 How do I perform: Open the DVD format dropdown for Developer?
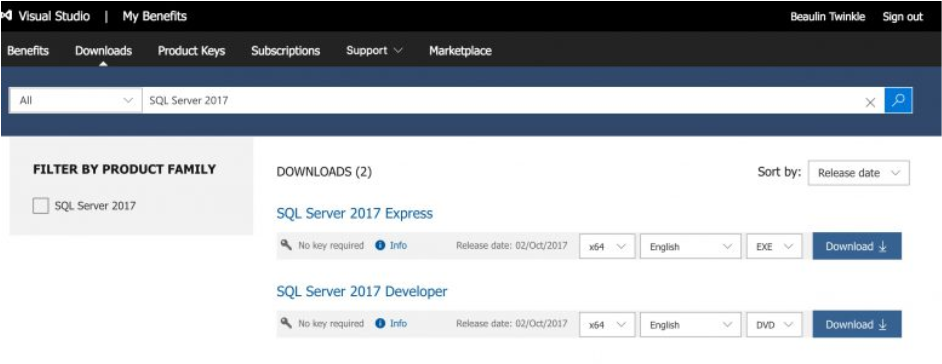(x=774, y=324)
